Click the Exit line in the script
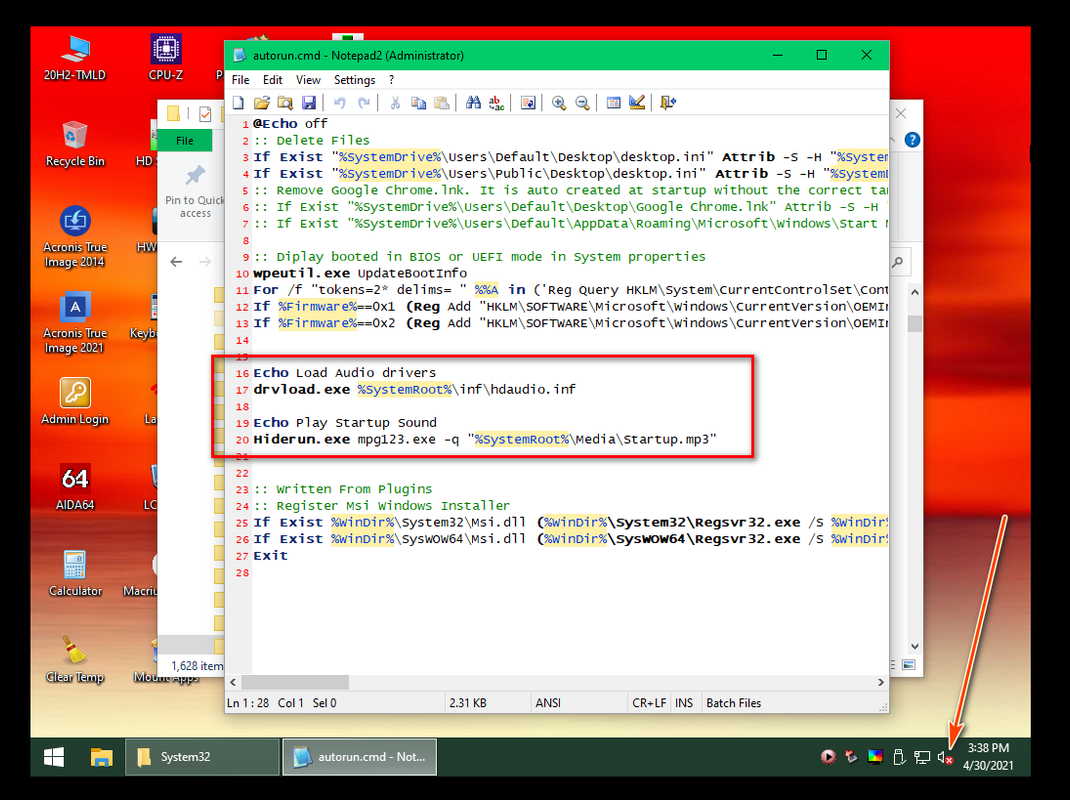The image size is (1070, 800). 270,556
